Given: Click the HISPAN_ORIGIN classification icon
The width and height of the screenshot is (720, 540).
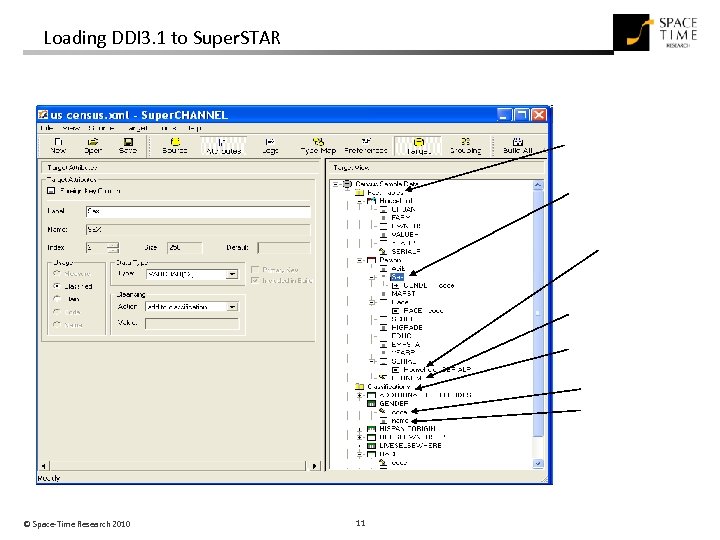Looking at the screenshot, I should [x=371, y=429].
